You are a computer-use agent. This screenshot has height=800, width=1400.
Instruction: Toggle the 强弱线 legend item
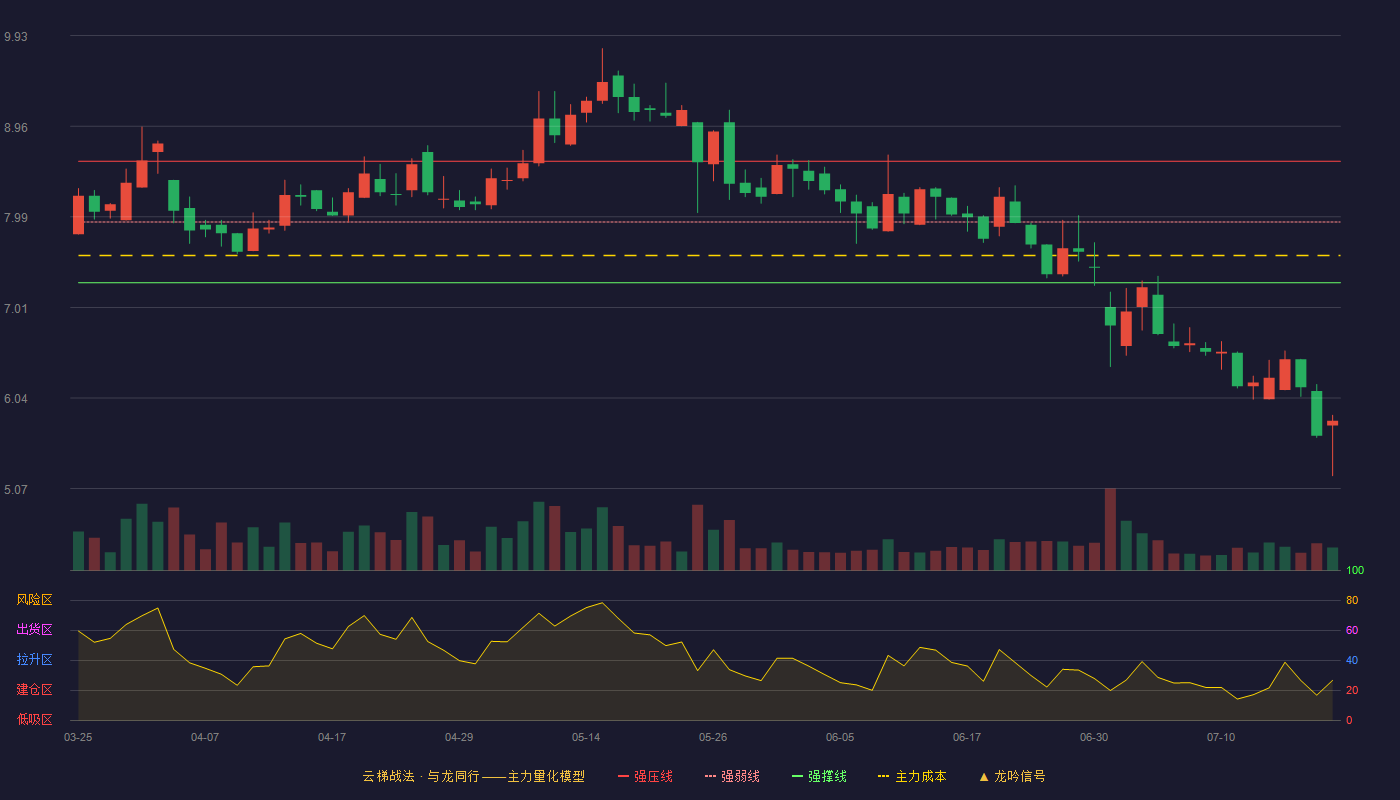coord(732,776)
